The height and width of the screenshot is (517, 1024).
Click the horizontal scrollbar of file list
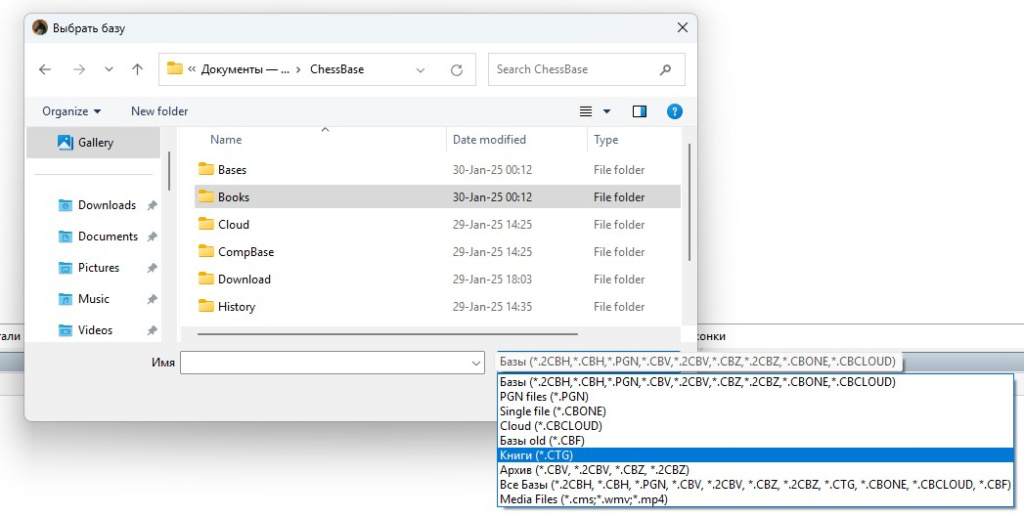(x=387, y=334)
